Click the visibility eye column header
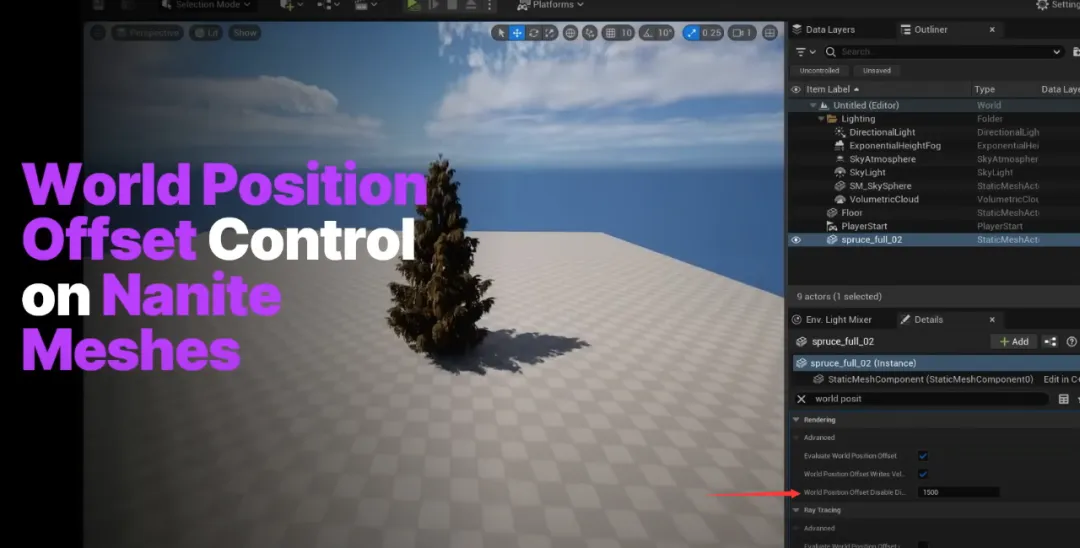 (796, 89)
